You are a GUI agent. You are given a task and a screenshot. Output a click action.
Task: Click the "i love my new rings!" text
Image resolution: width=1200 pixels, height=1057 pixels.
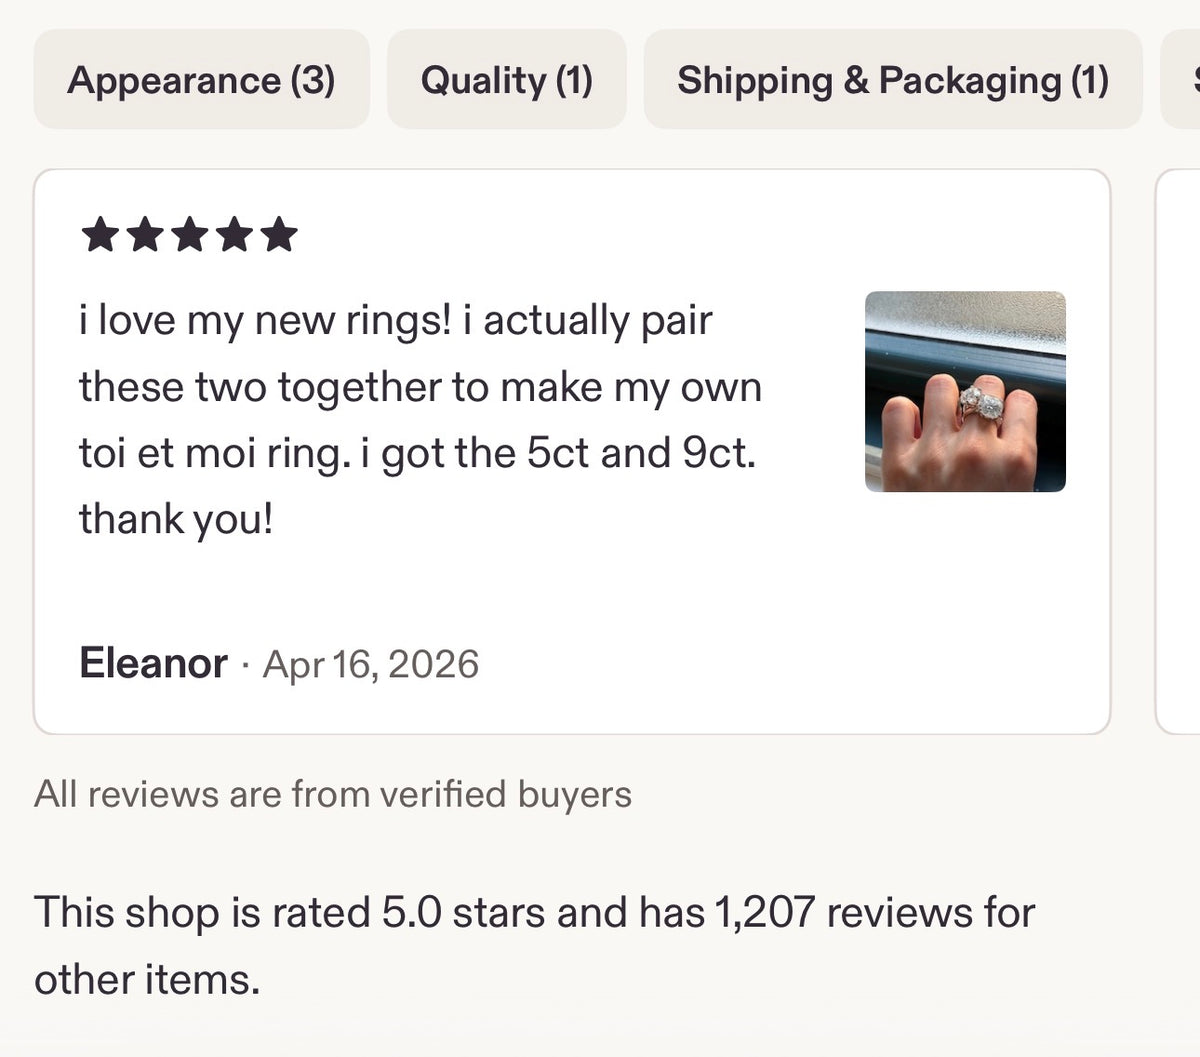(265, 321)
